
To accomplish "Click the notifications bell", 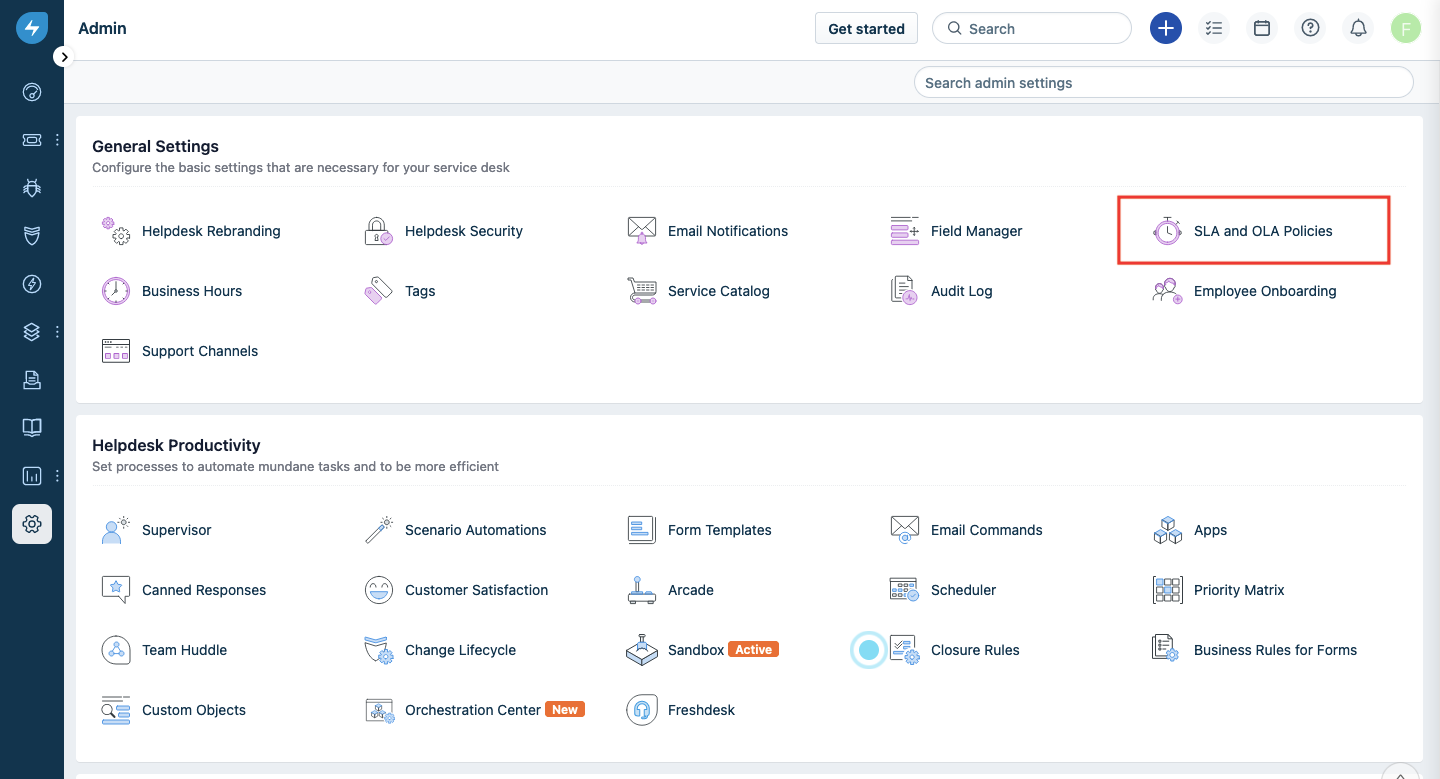I will [x=1358, y=28].
